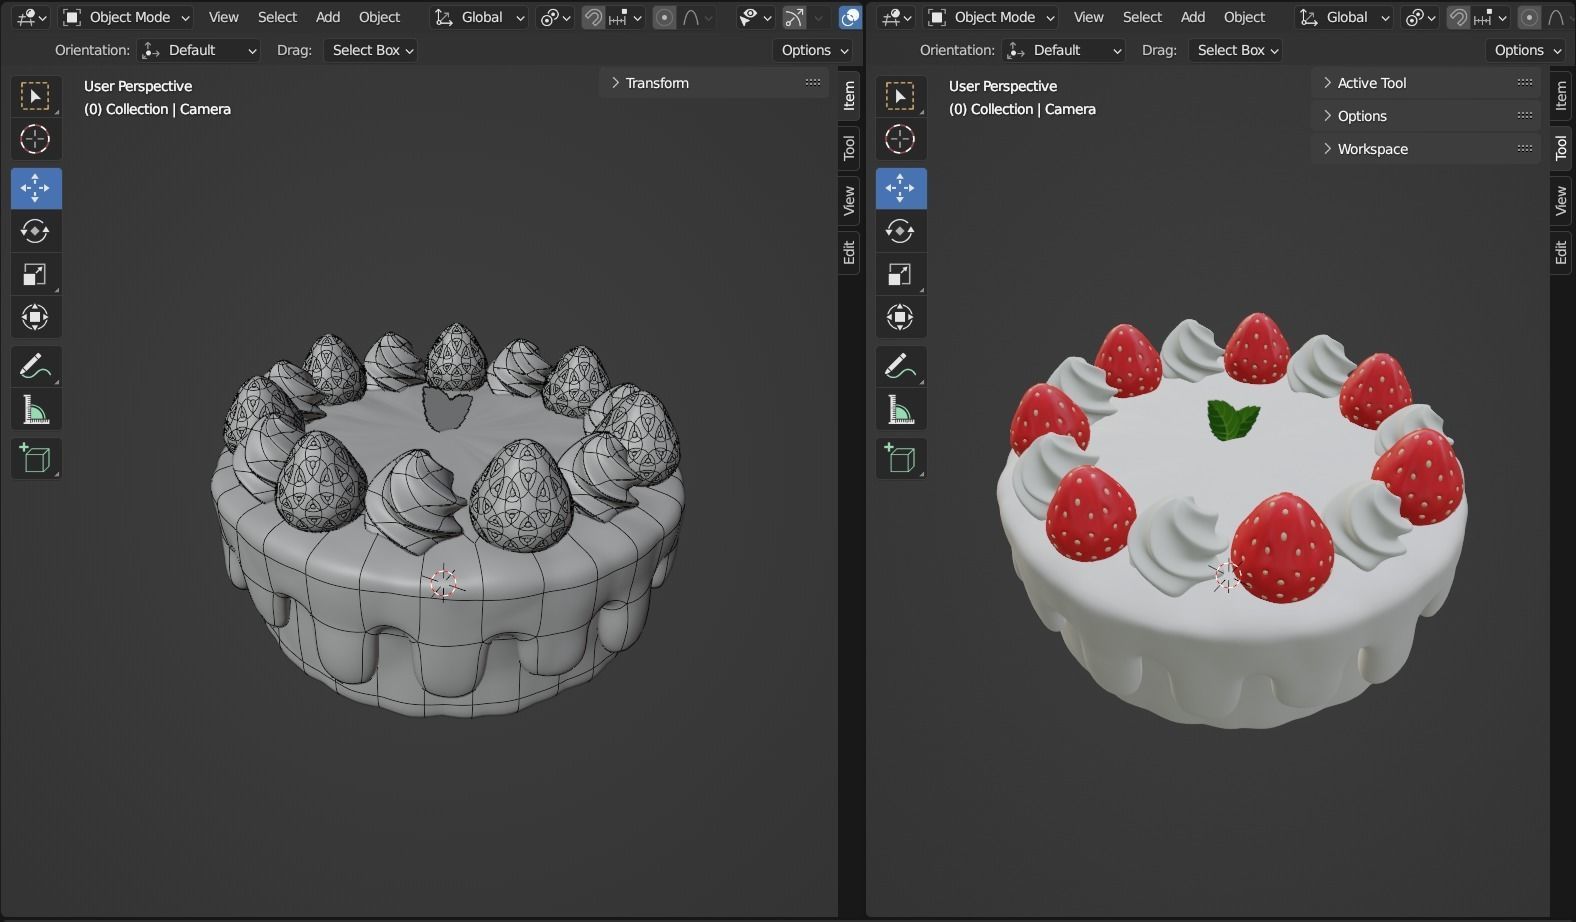Image resolution: width=1576 pixels, height=922 pixels.
Task: Open Add menu in left viewport
Action: point(328,17)
